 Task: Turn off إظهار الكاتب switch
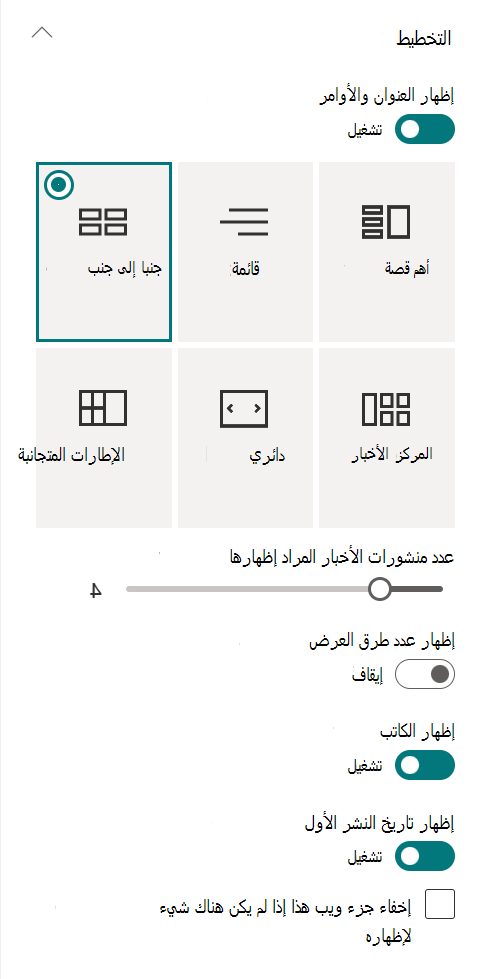pyautogui.click(x=425, y=765)
